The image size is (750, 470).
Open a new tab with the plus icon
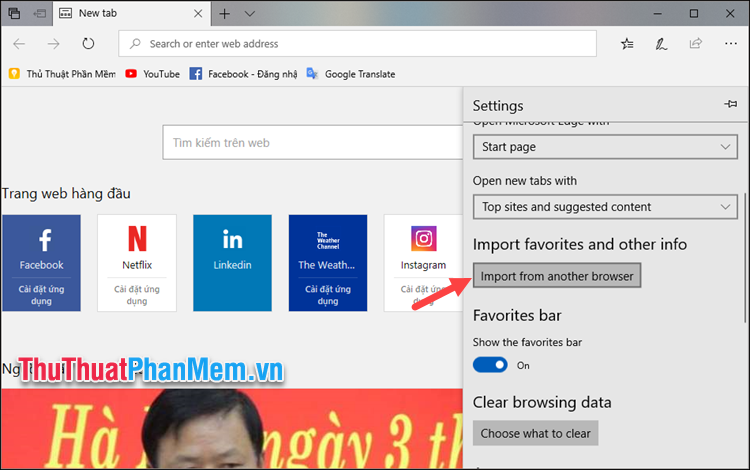pyautogui.click(x=224, y=14)
